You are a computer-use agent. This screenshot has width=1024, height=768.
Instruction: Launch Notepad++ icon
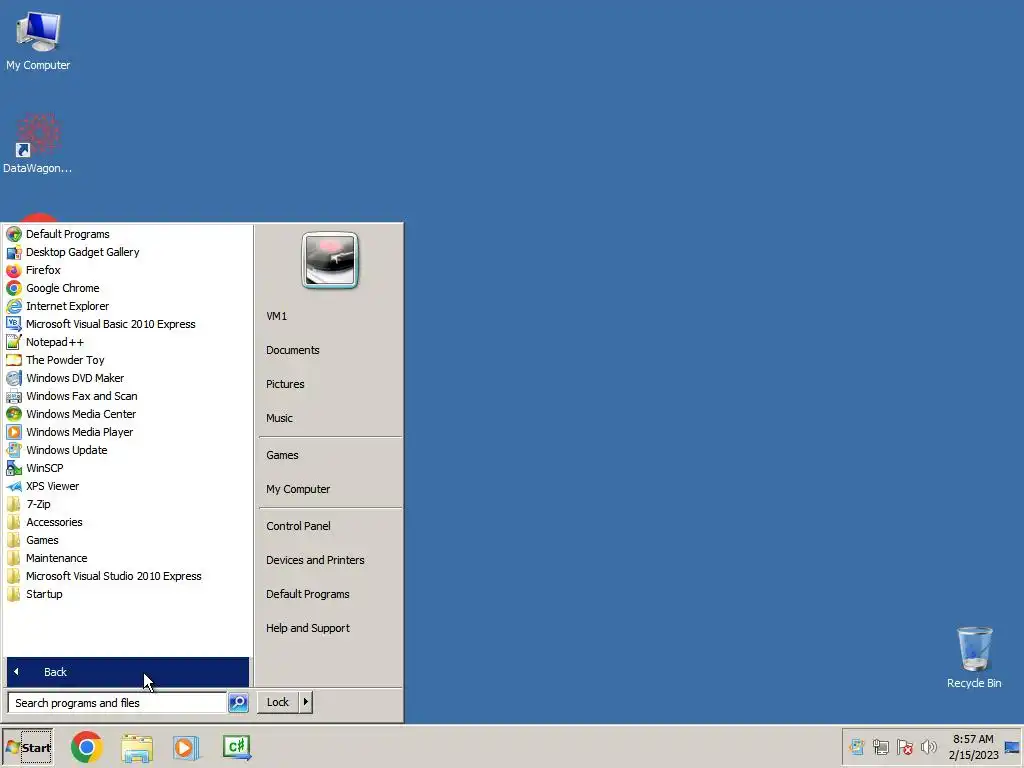tap(14, 342)
